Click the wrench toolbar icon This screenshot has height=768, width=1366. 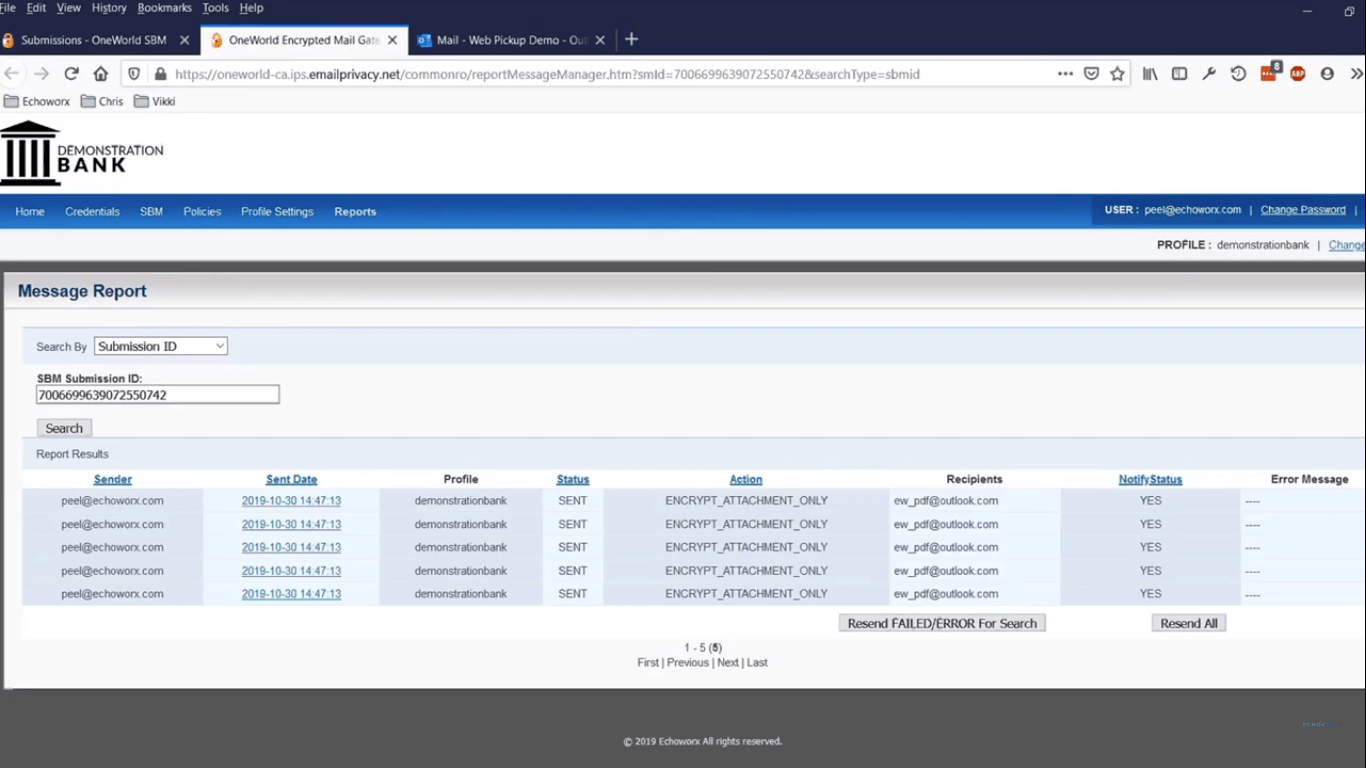click(x=1208, y=73)
